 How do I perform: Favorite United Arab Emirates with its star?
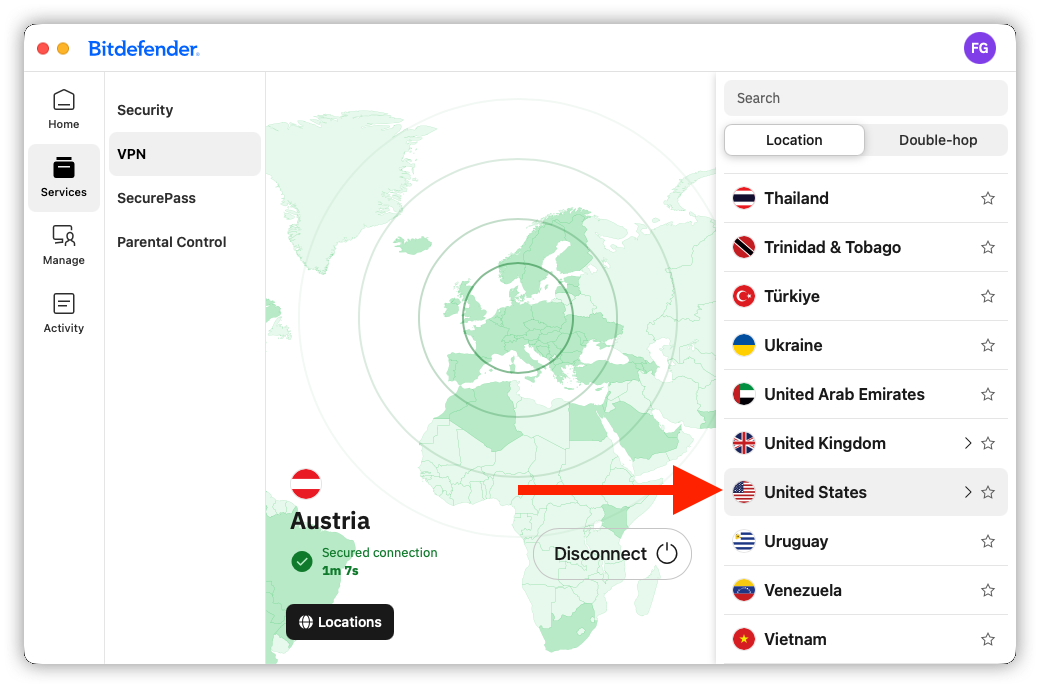(x=988, y=395)
